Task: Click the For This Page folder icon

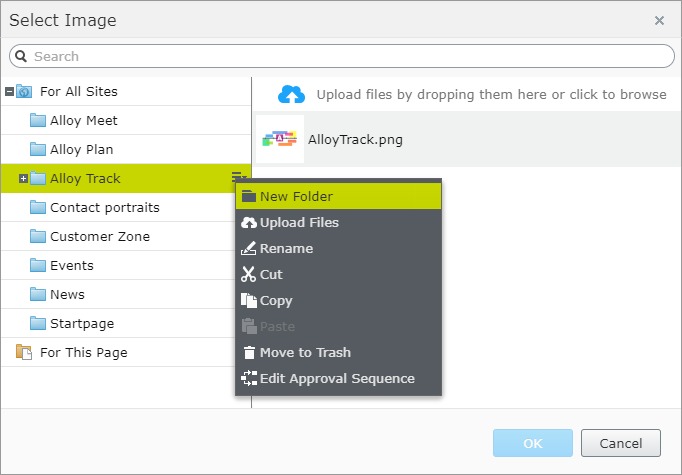Action: tap(25, 353)
